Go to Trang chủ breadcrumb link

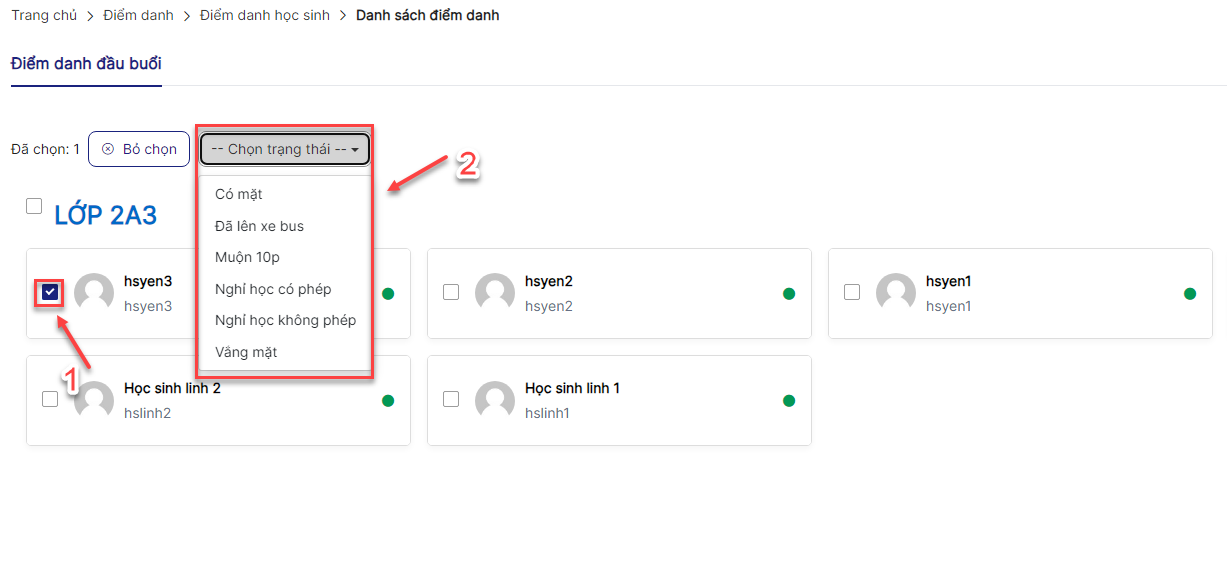click(x=44, y=15)
